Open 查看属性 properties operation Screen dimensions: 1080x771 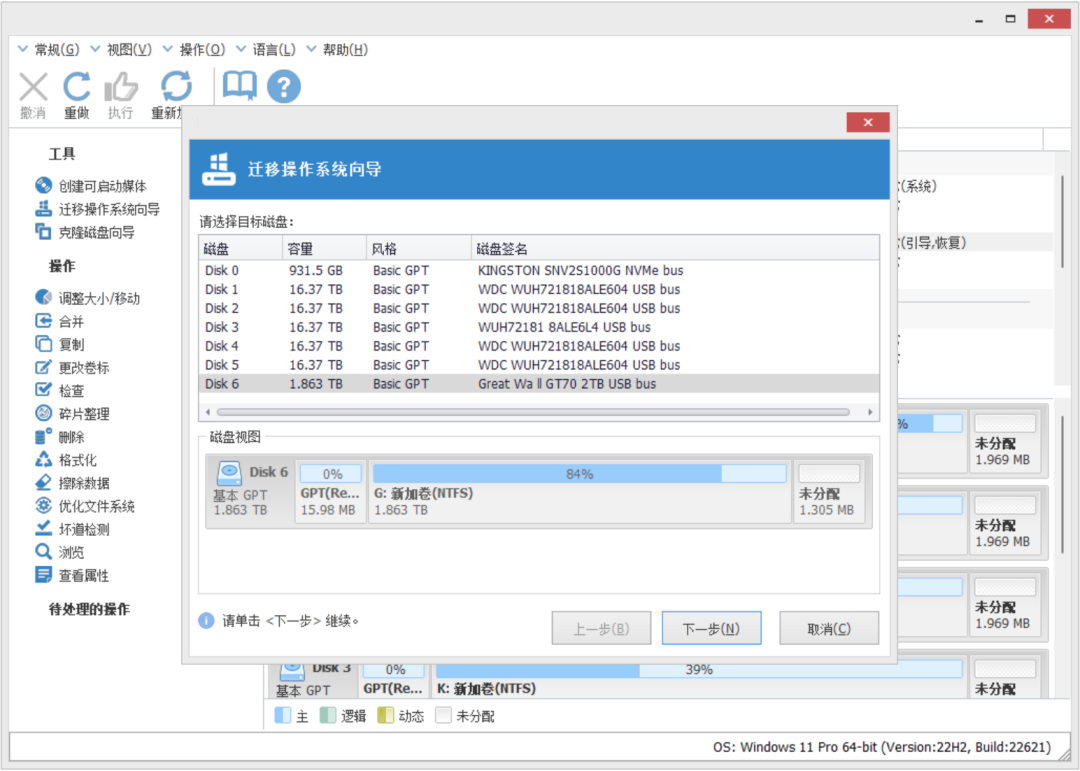72,575
